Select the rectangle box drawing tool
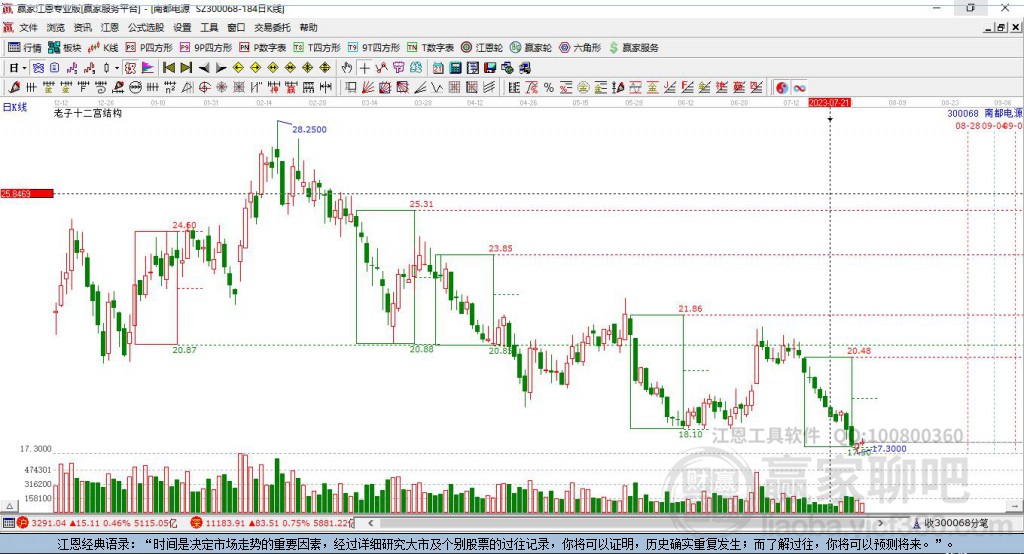Screen dimensions: 1024x554 tap(350, 88)
